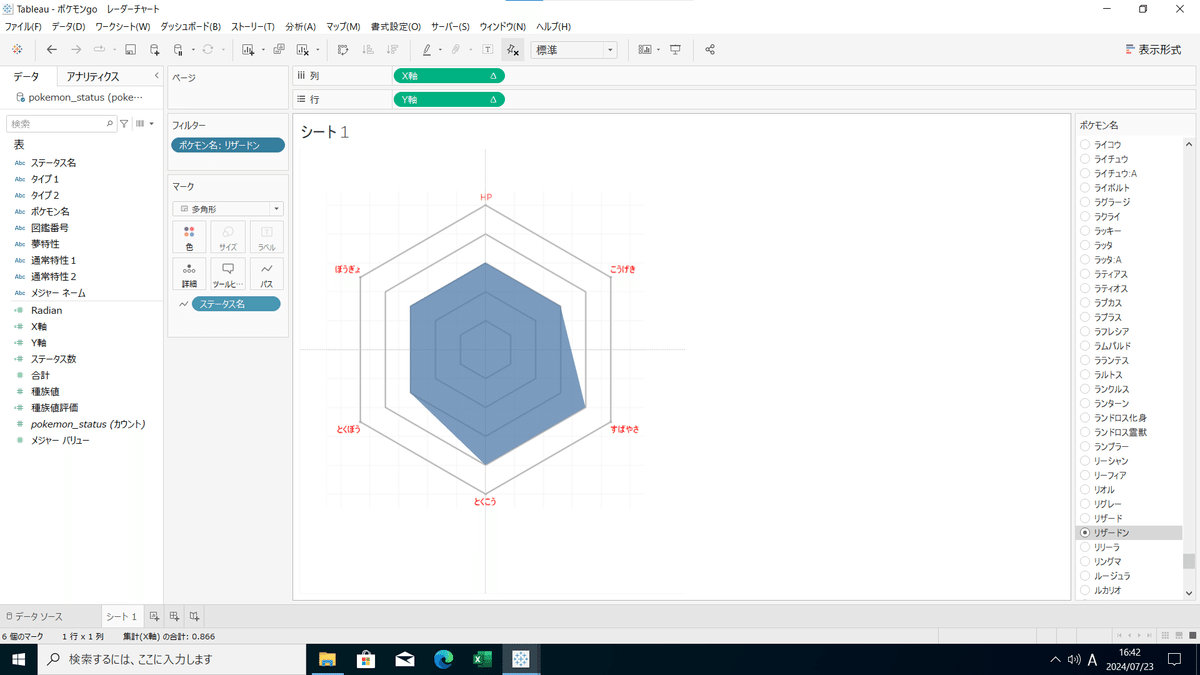Open the show/hide cards toolbar icon
1200x675 pixels.
[645, 49]
